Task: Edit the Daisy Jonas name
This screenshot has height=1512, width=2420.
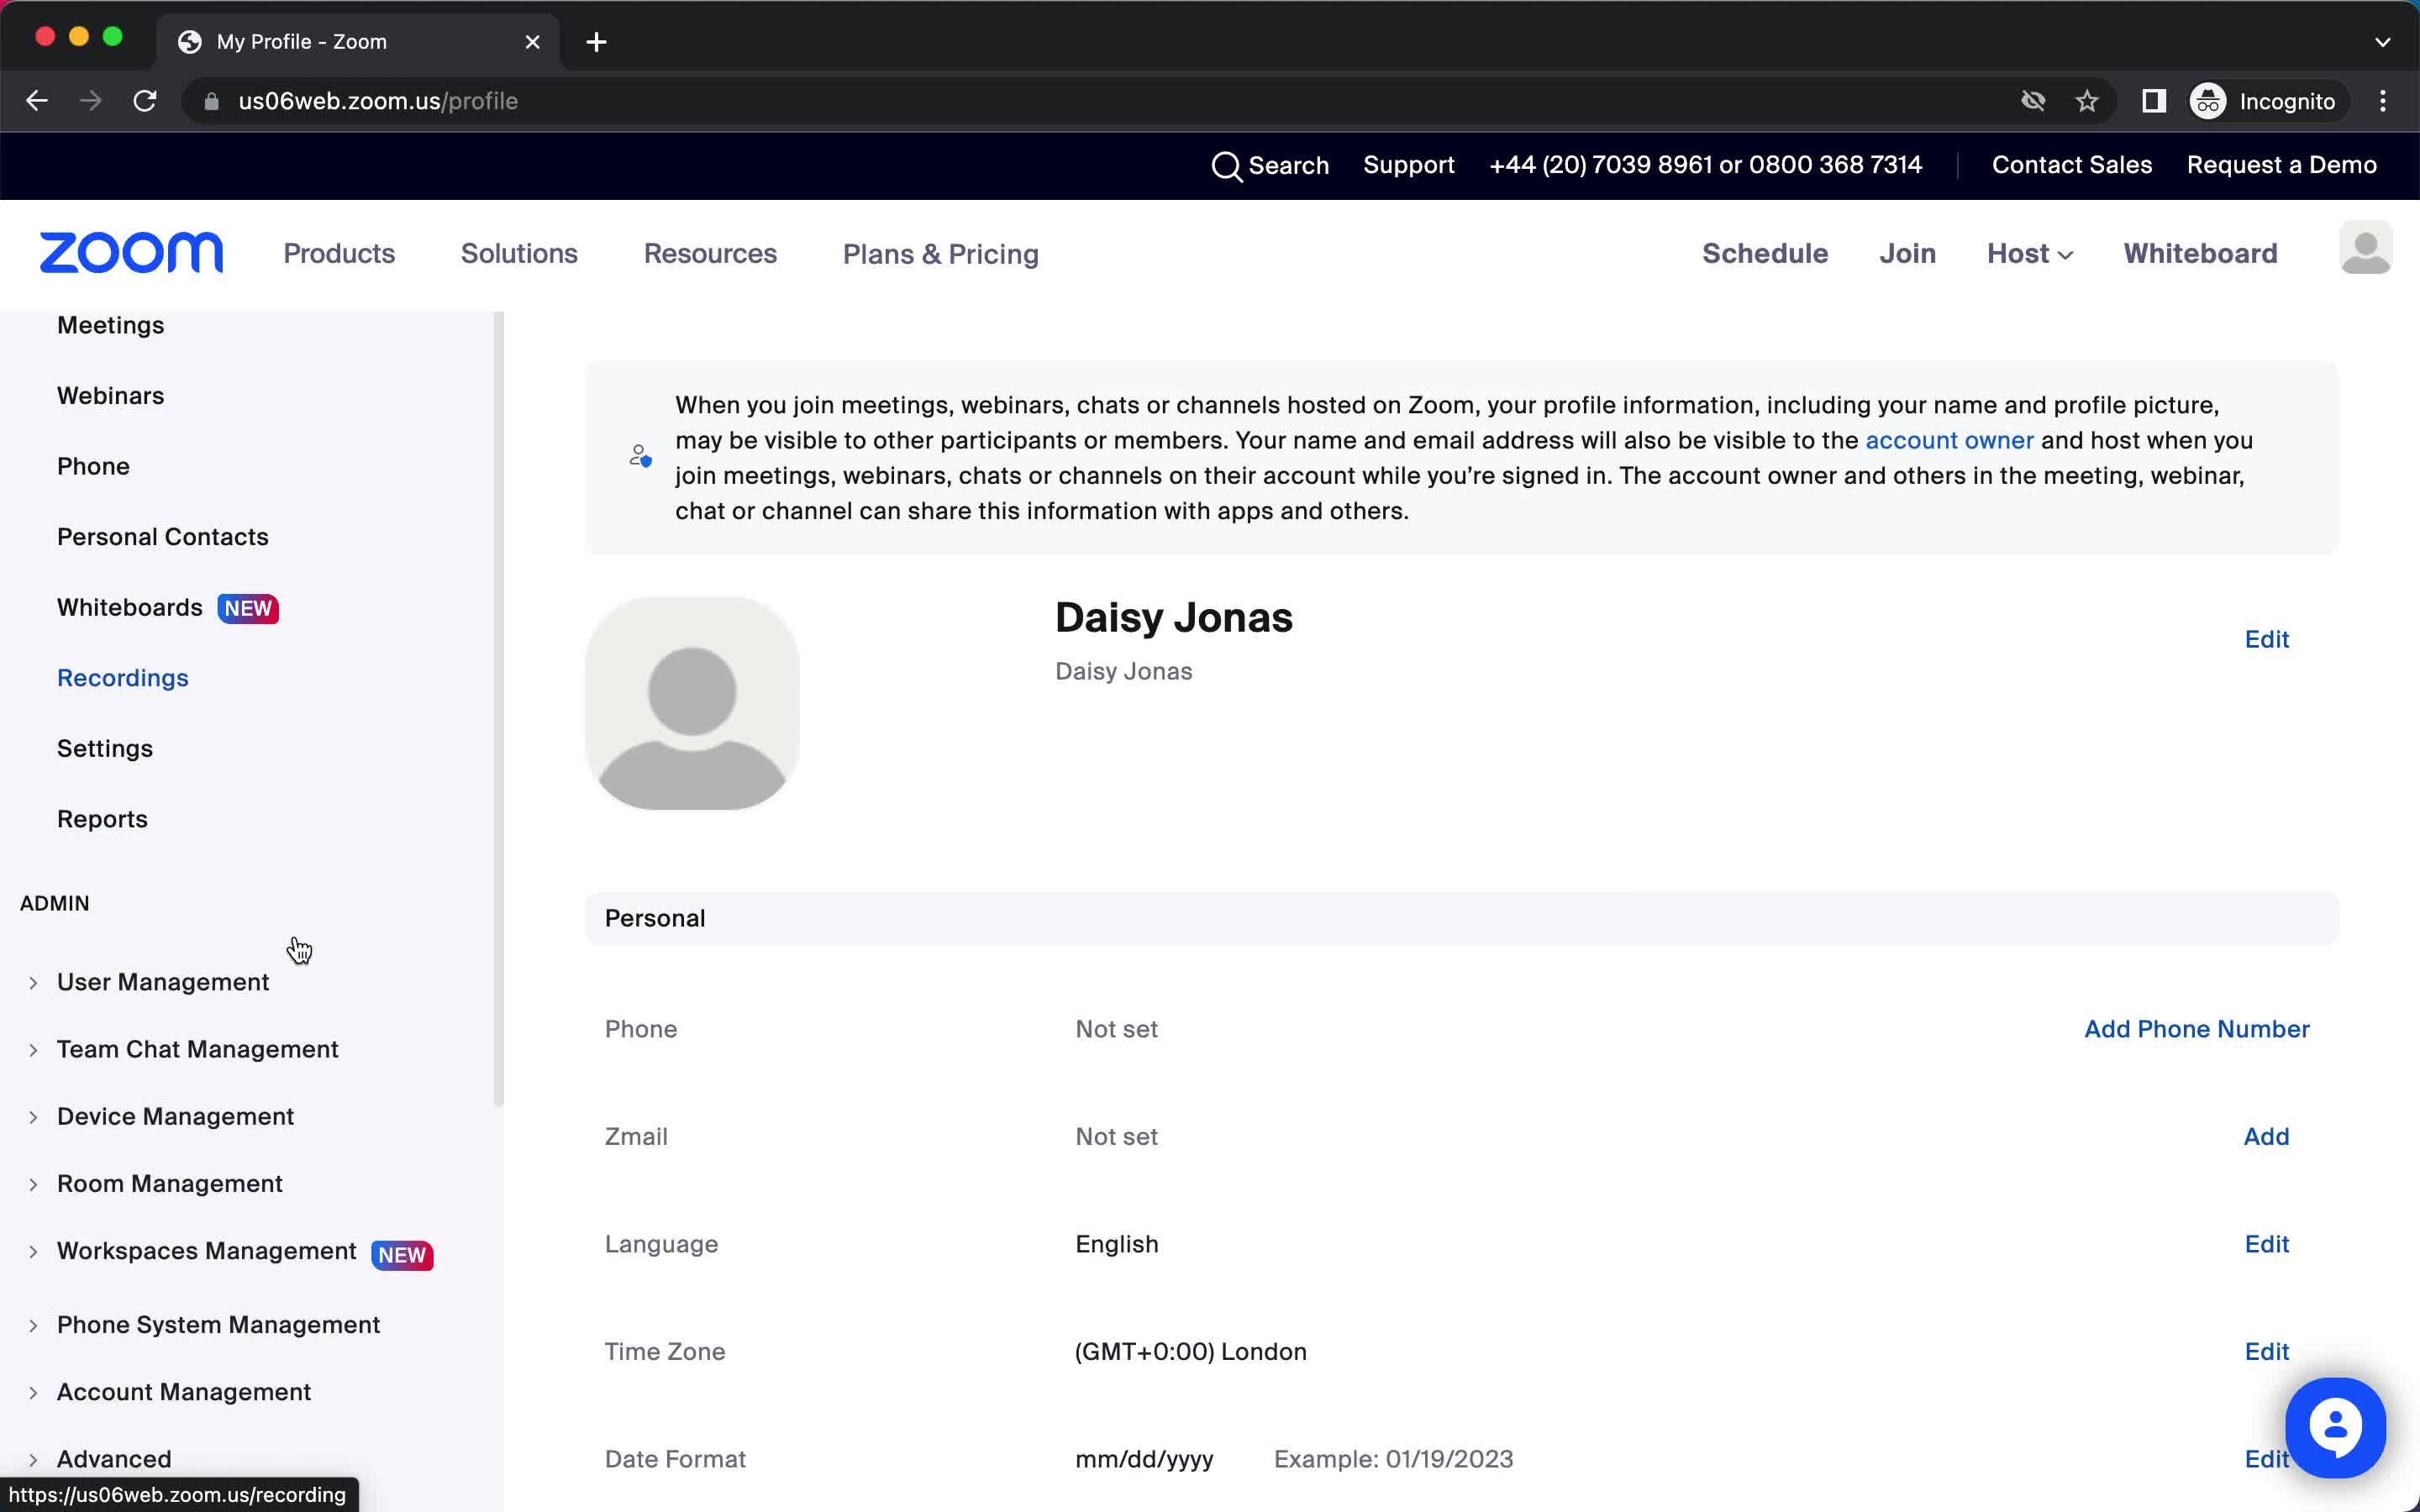Action: point(2266,639)
